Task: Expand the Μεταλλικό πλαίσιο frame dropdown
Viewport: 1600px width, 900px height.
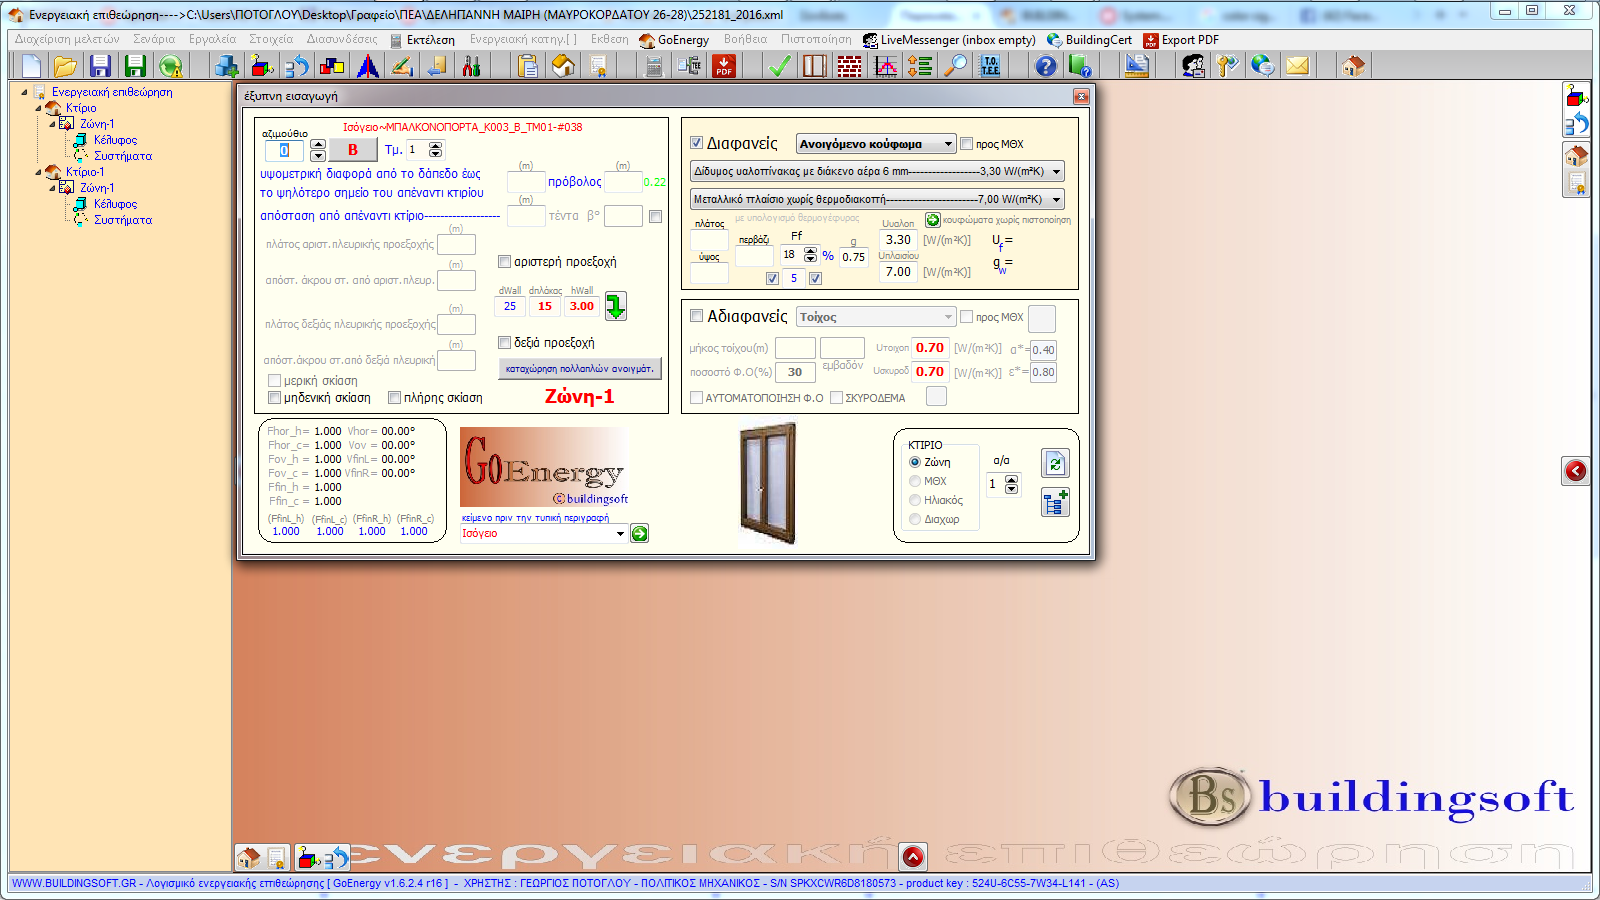Action: pos(1055,200)
